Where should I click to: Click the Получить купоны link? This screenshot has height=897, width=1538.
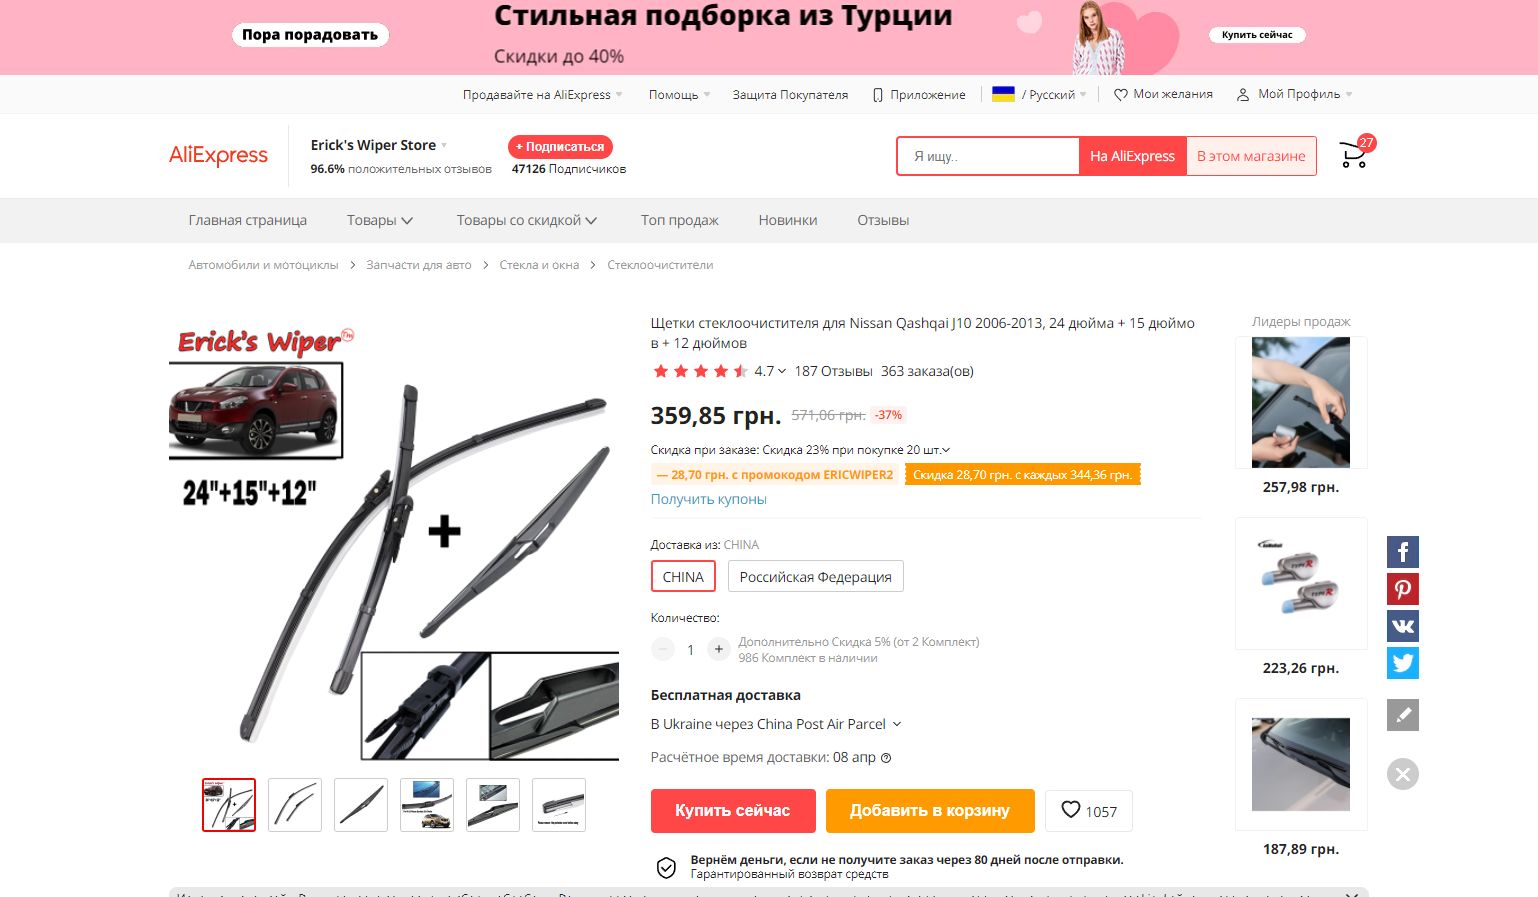[x=709, y=499]
